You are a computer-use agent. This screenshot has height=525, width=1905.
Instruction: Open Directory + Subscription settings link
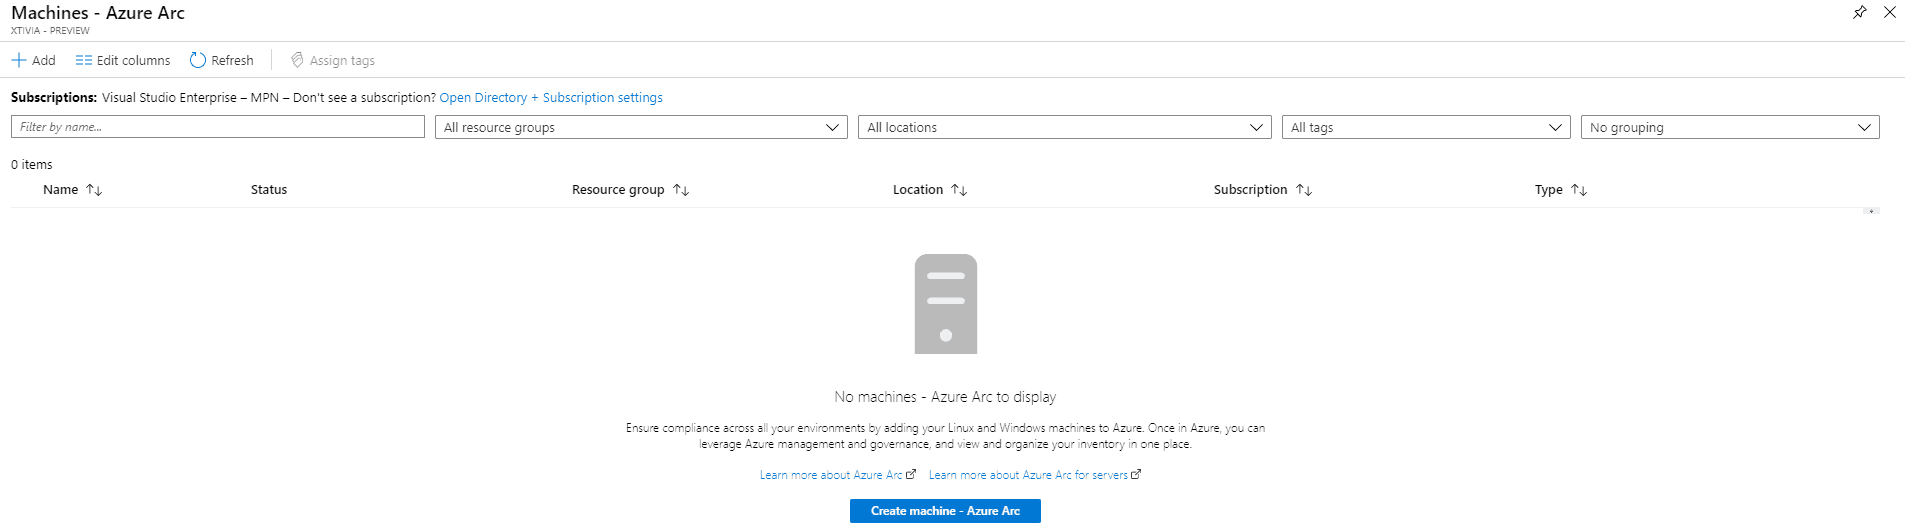coord(551,97)
